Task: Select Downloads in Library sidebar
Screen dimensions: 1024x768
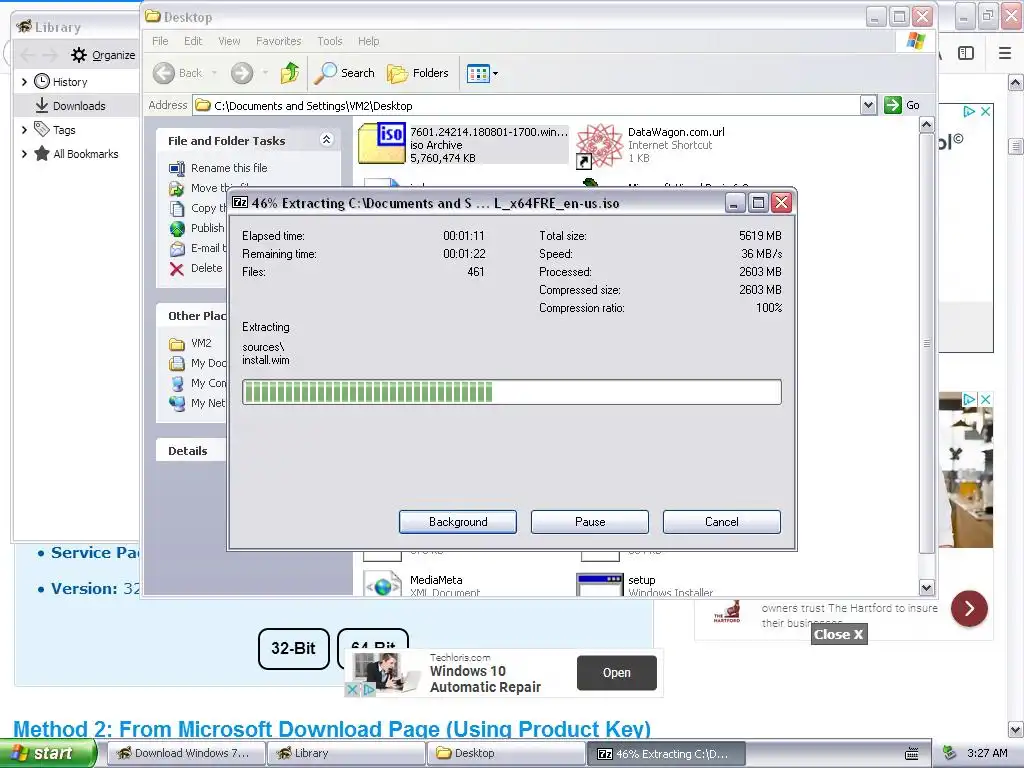Action: tap(77, 106)
